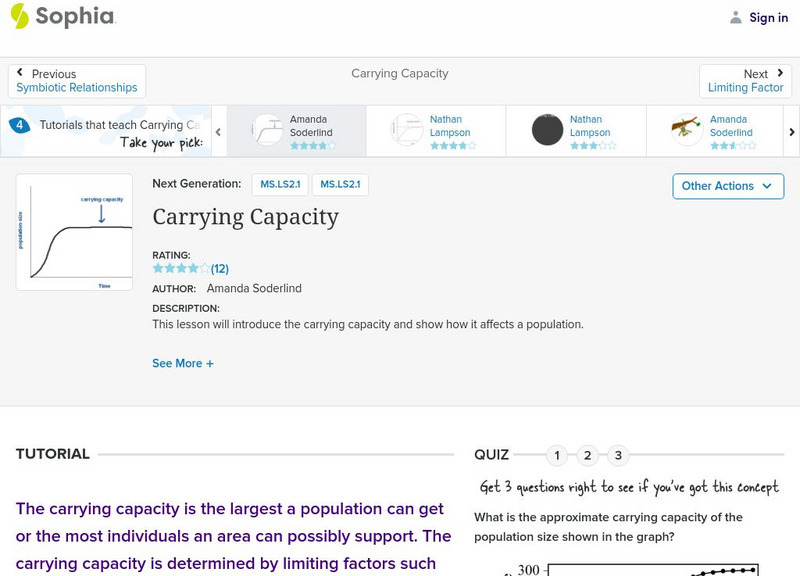
Task: Click the star rating under RATING
Action: pos(181,268)
